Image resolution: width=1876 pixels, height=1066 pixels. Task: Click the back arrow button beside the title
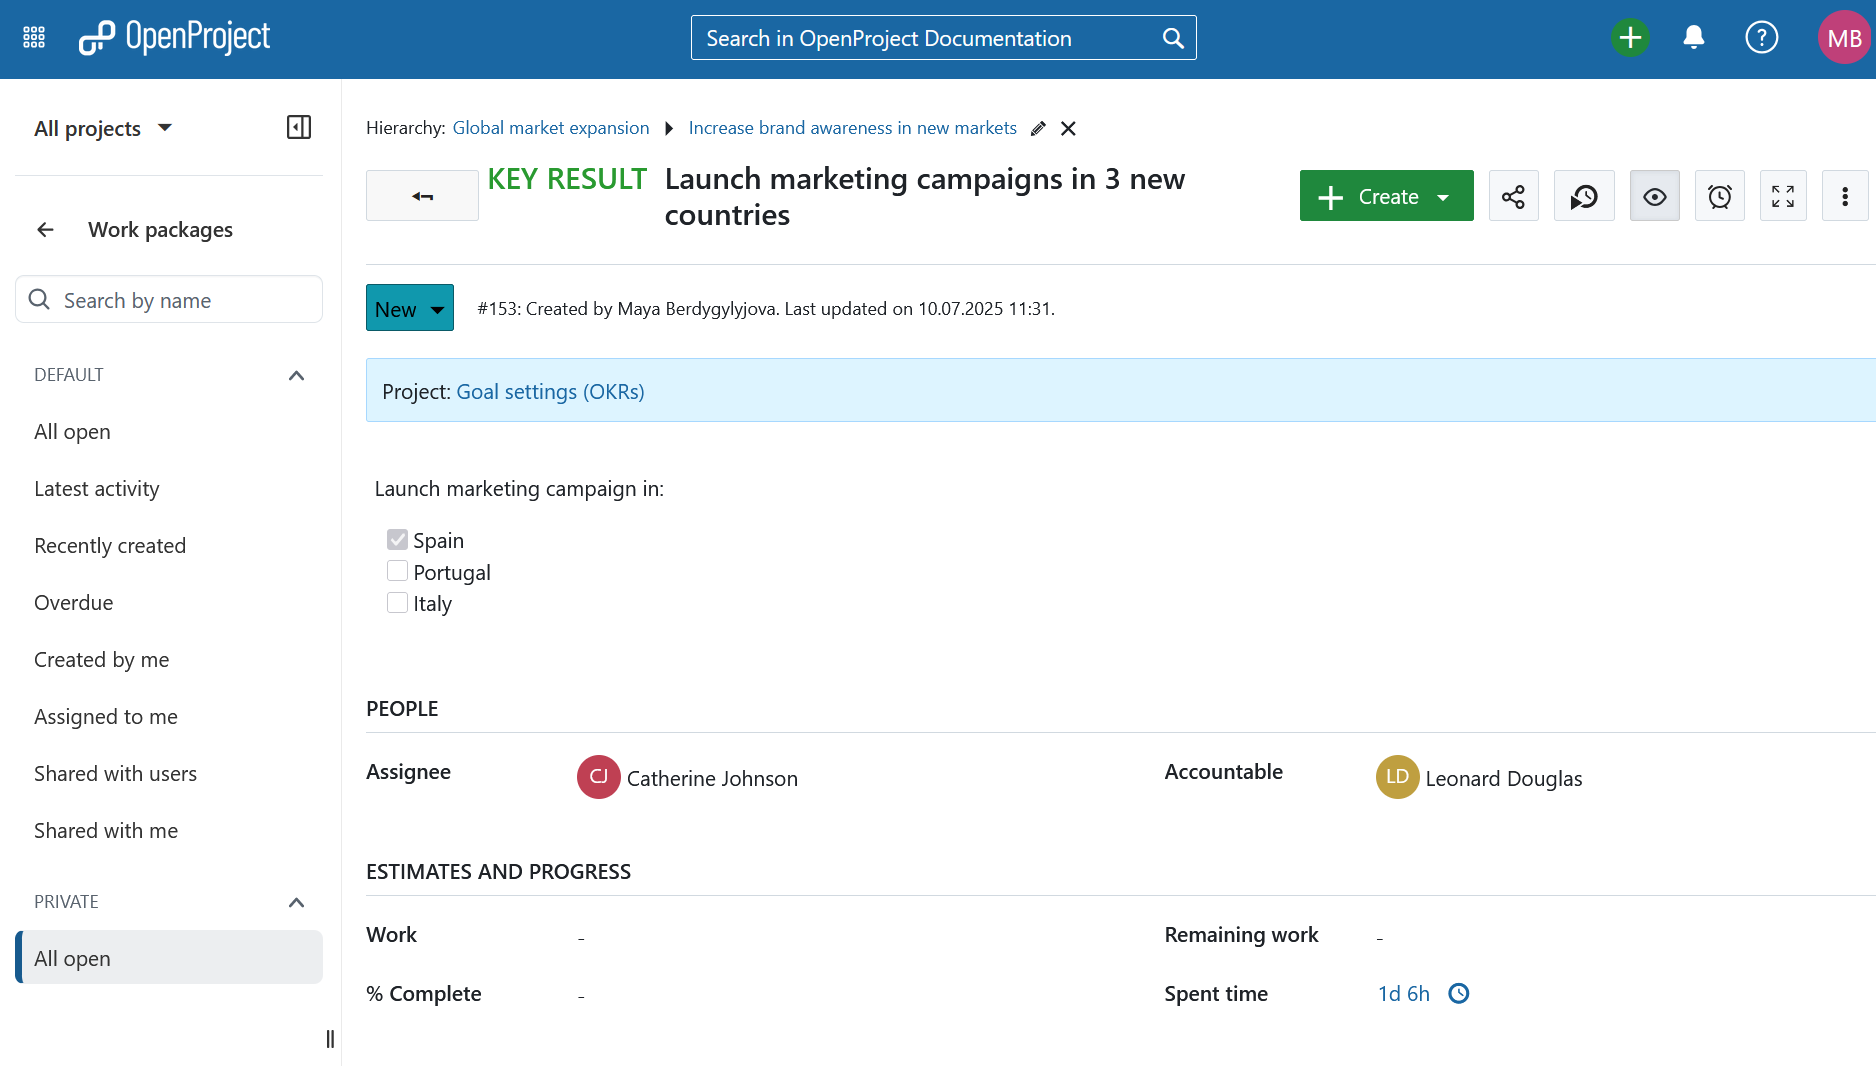[x=422, y=196]
